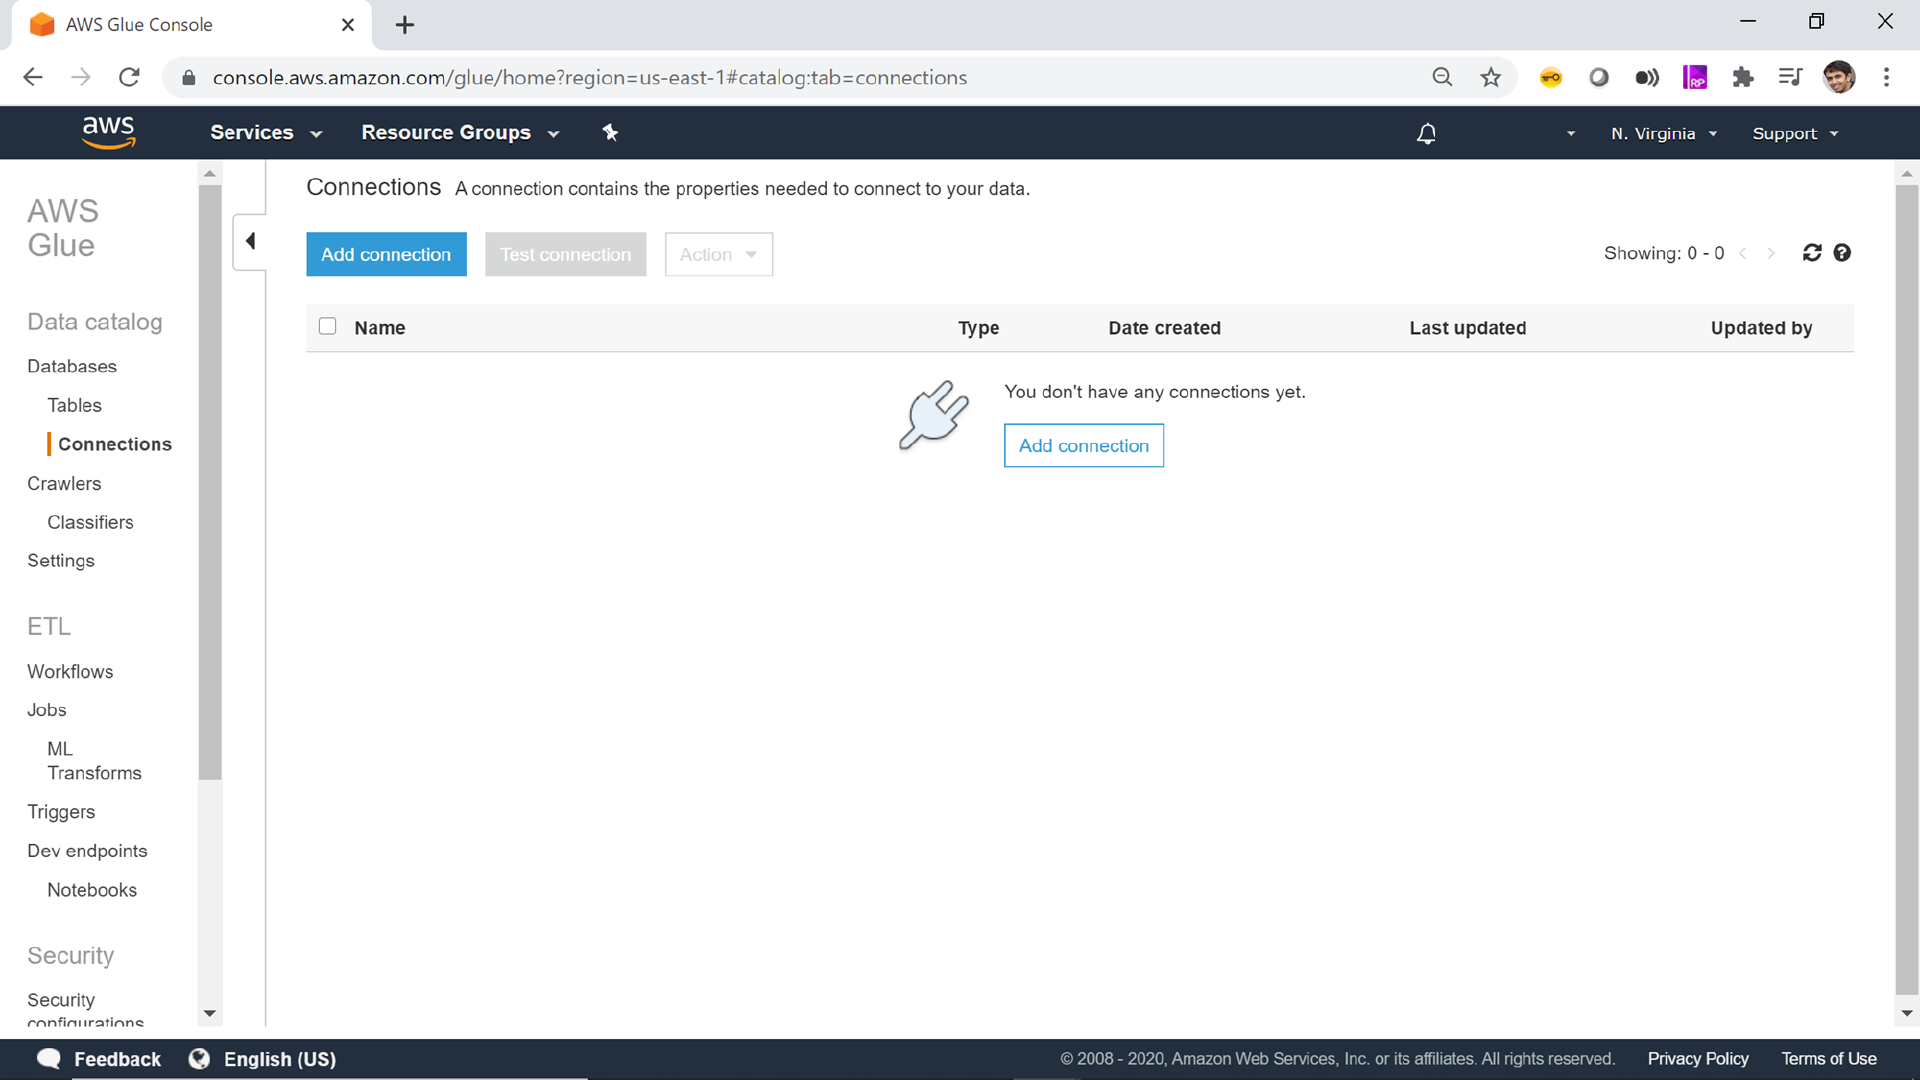Open the Privacy Policy link
Screen dimensions: 1920x1080
(x=1697, y=1058)
